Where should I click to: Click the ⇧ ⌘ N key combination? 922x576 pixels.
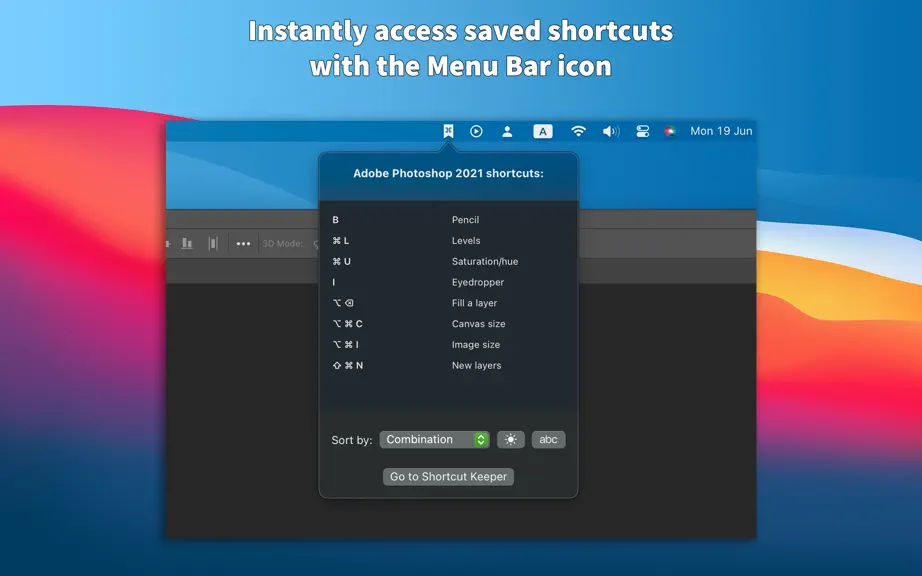348,366
